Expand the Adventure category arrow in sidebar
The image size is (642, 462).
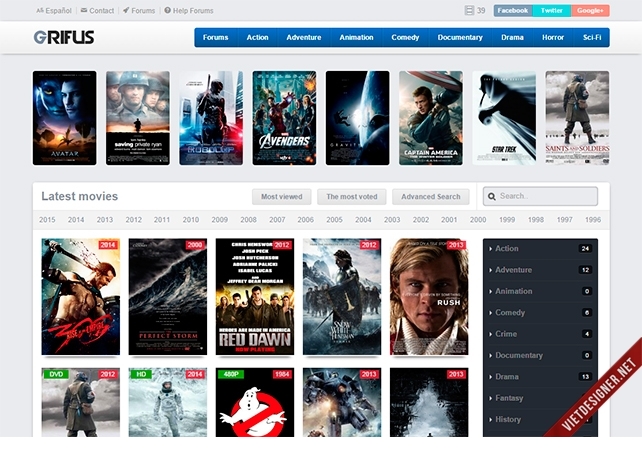point(491,270)
